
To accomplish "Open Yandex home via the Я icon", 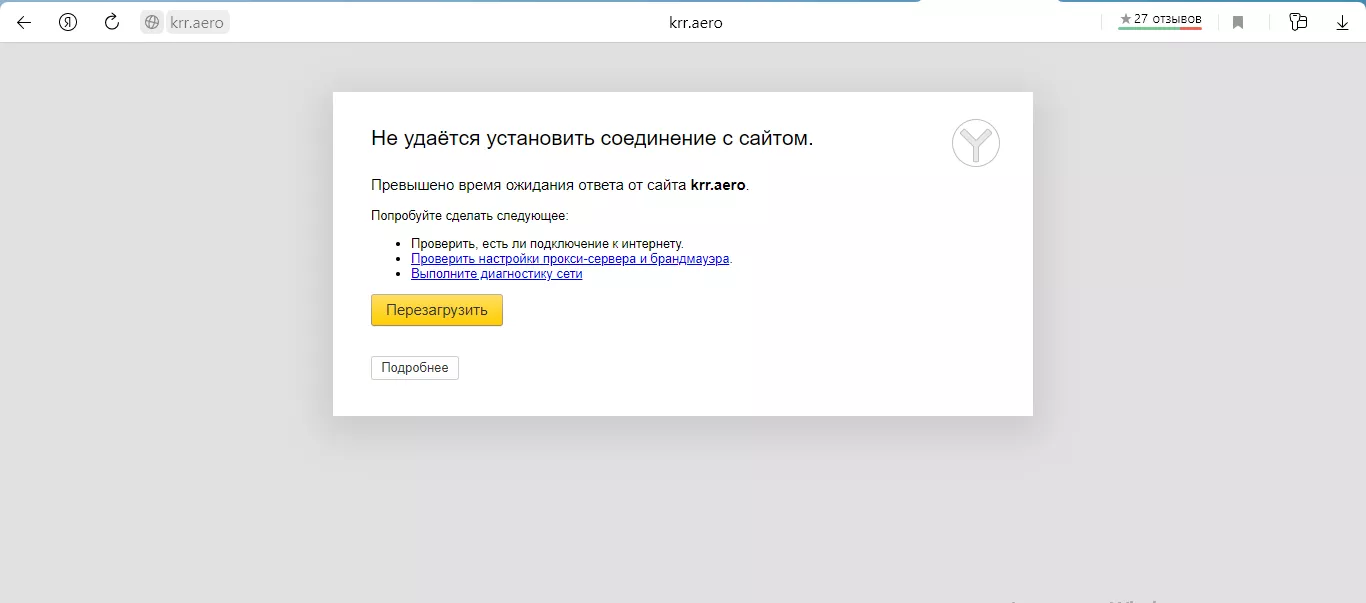I will (x=68, y=22).
